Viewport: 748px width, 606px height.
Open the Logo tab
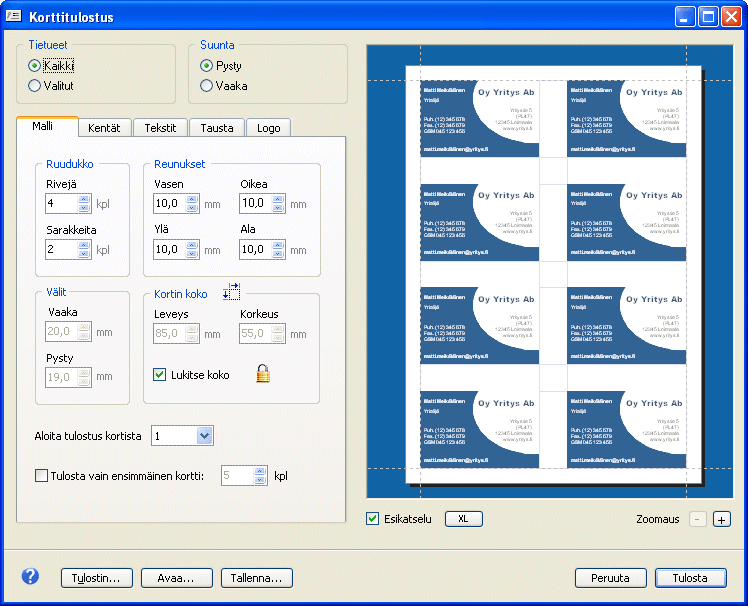[268, 128]
